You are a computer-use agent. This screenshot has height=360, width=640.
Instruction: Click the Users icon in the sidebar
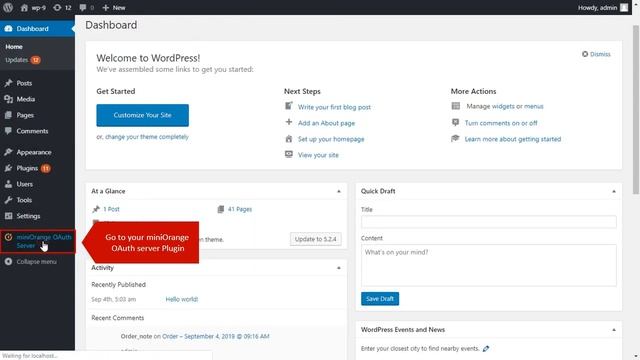8,184
